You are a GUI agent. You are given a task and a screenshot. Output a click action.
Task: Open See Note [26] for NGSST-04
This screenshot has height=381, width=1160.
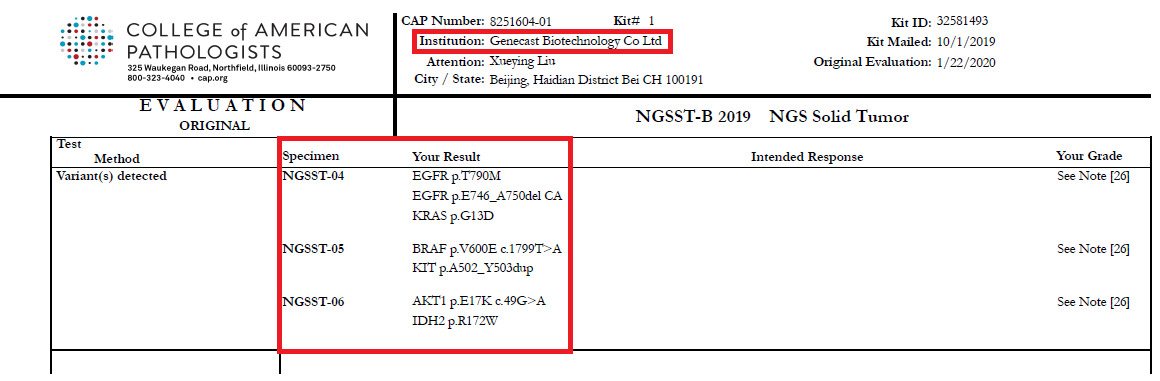1093,176
